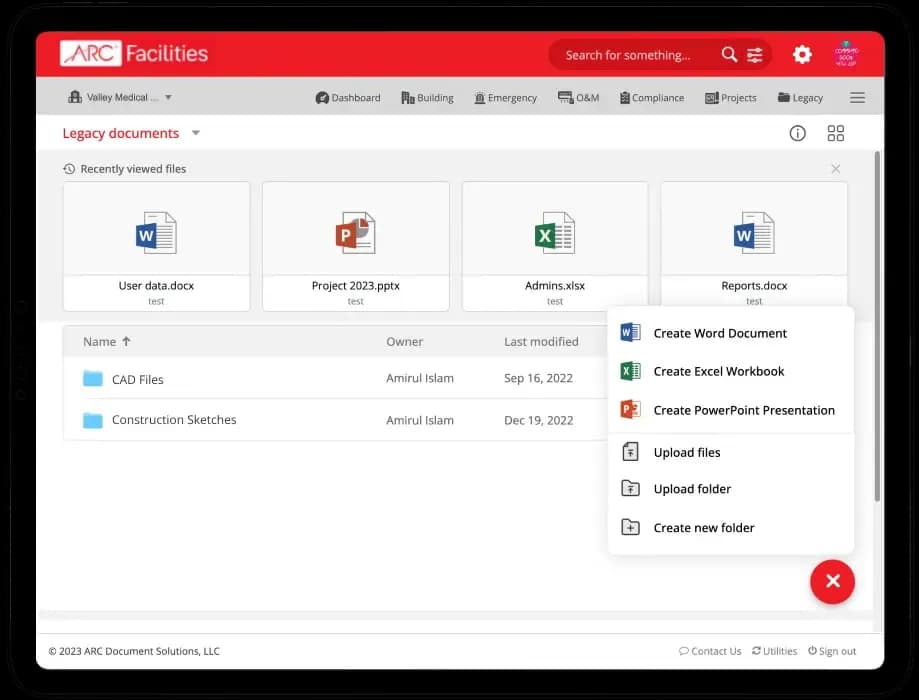
Task: Expand the Legacy documents dropdown
Action: point(196,133)
